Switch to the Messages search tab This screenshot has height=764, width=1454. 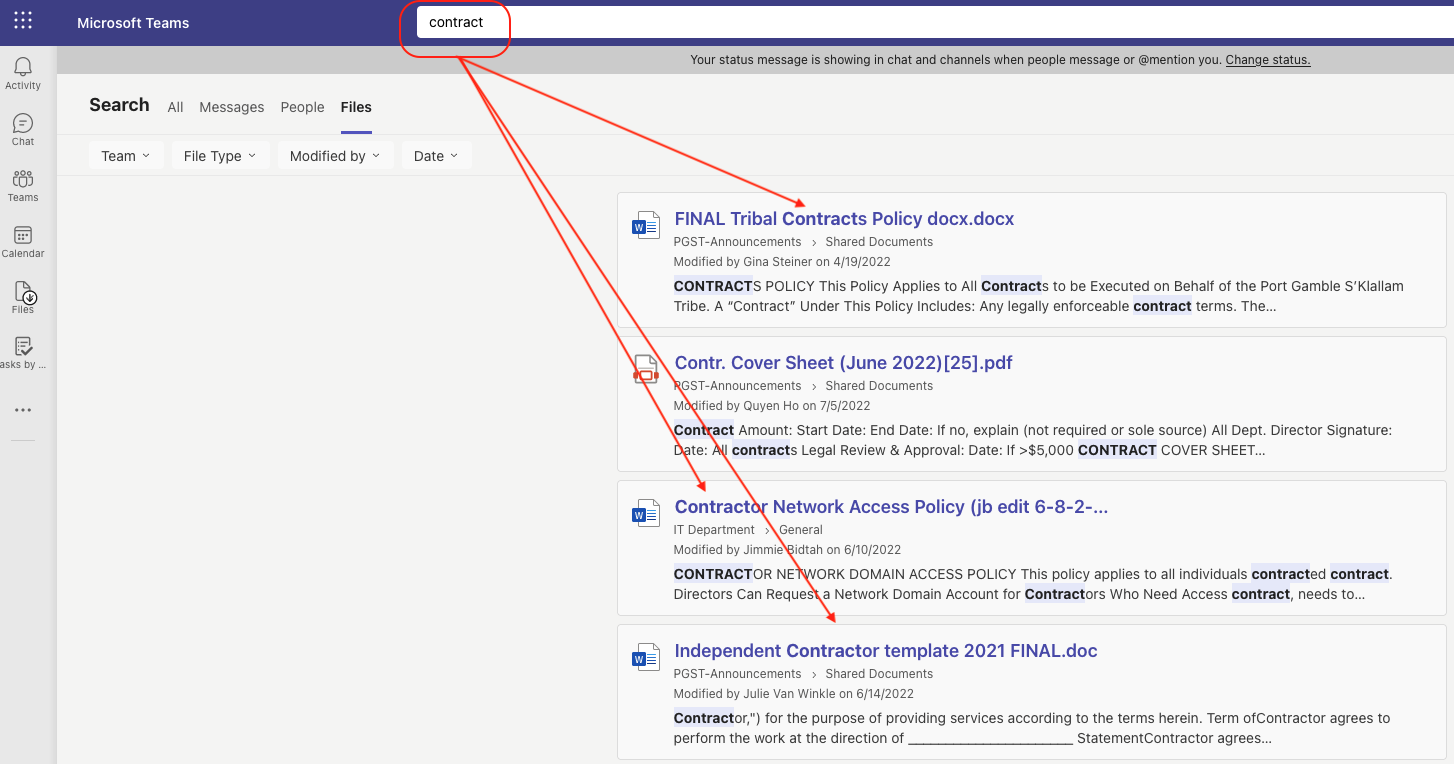click(232, 107)
